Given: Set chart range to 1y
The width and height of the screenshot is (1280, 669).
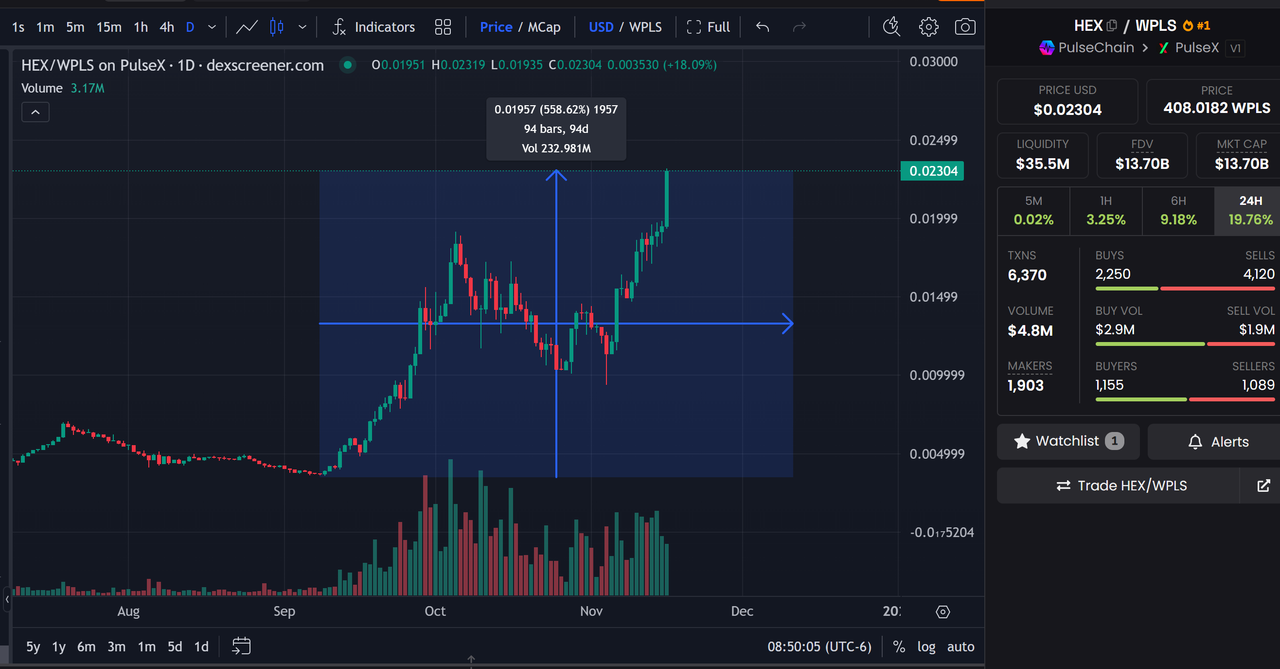Looking at the screenshot, I should [59, 646].
